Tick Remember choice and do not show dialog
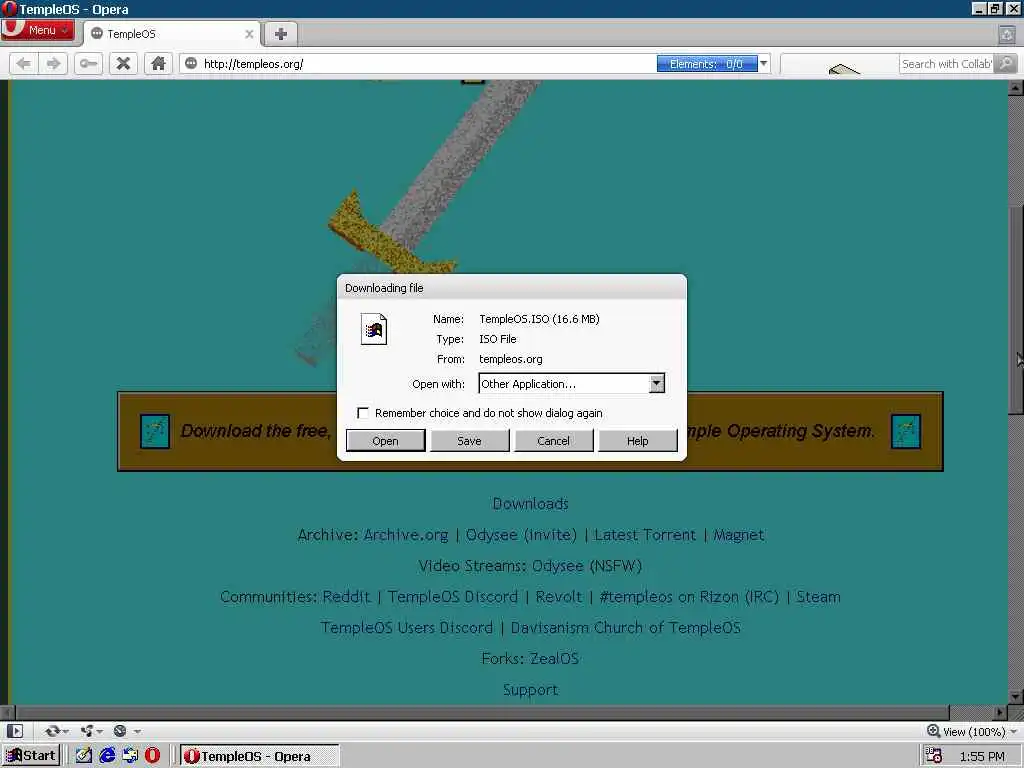 click(x=363, y=413)
